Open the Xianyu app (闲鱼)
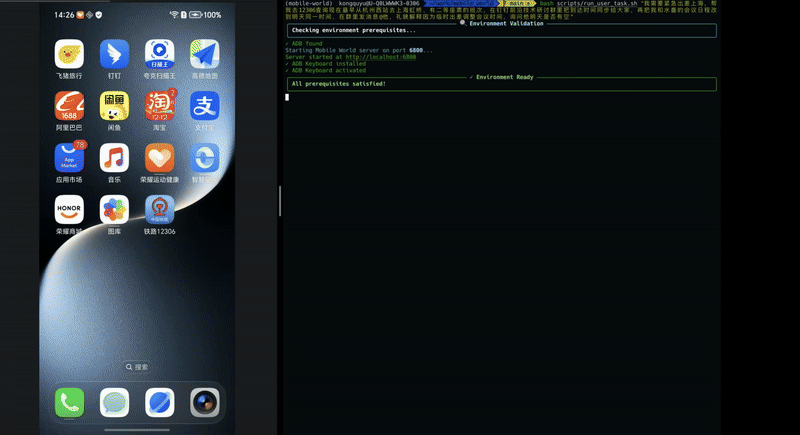Viewport: 800px width, 435px height. pyautogui.click(x=114, y=106)
